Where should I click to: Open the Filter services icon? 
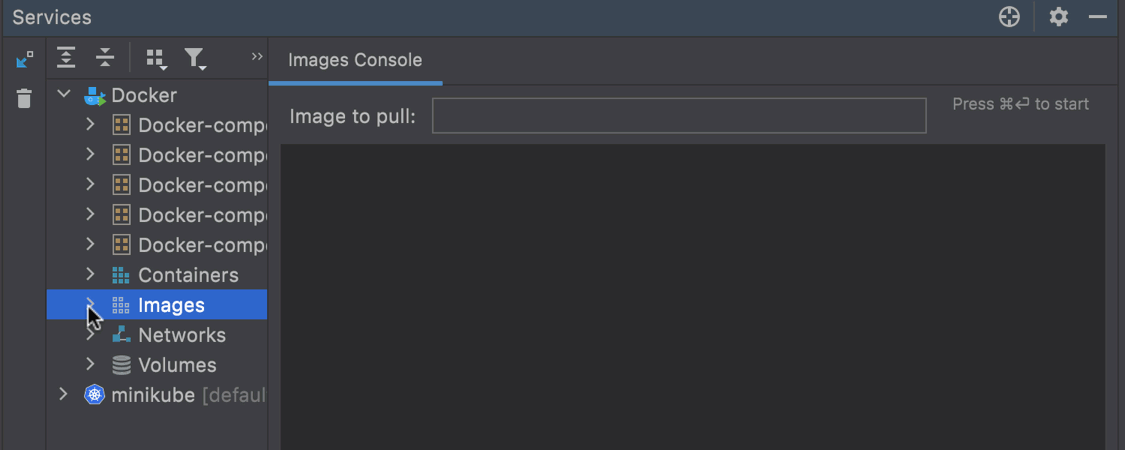coord(195,59)
